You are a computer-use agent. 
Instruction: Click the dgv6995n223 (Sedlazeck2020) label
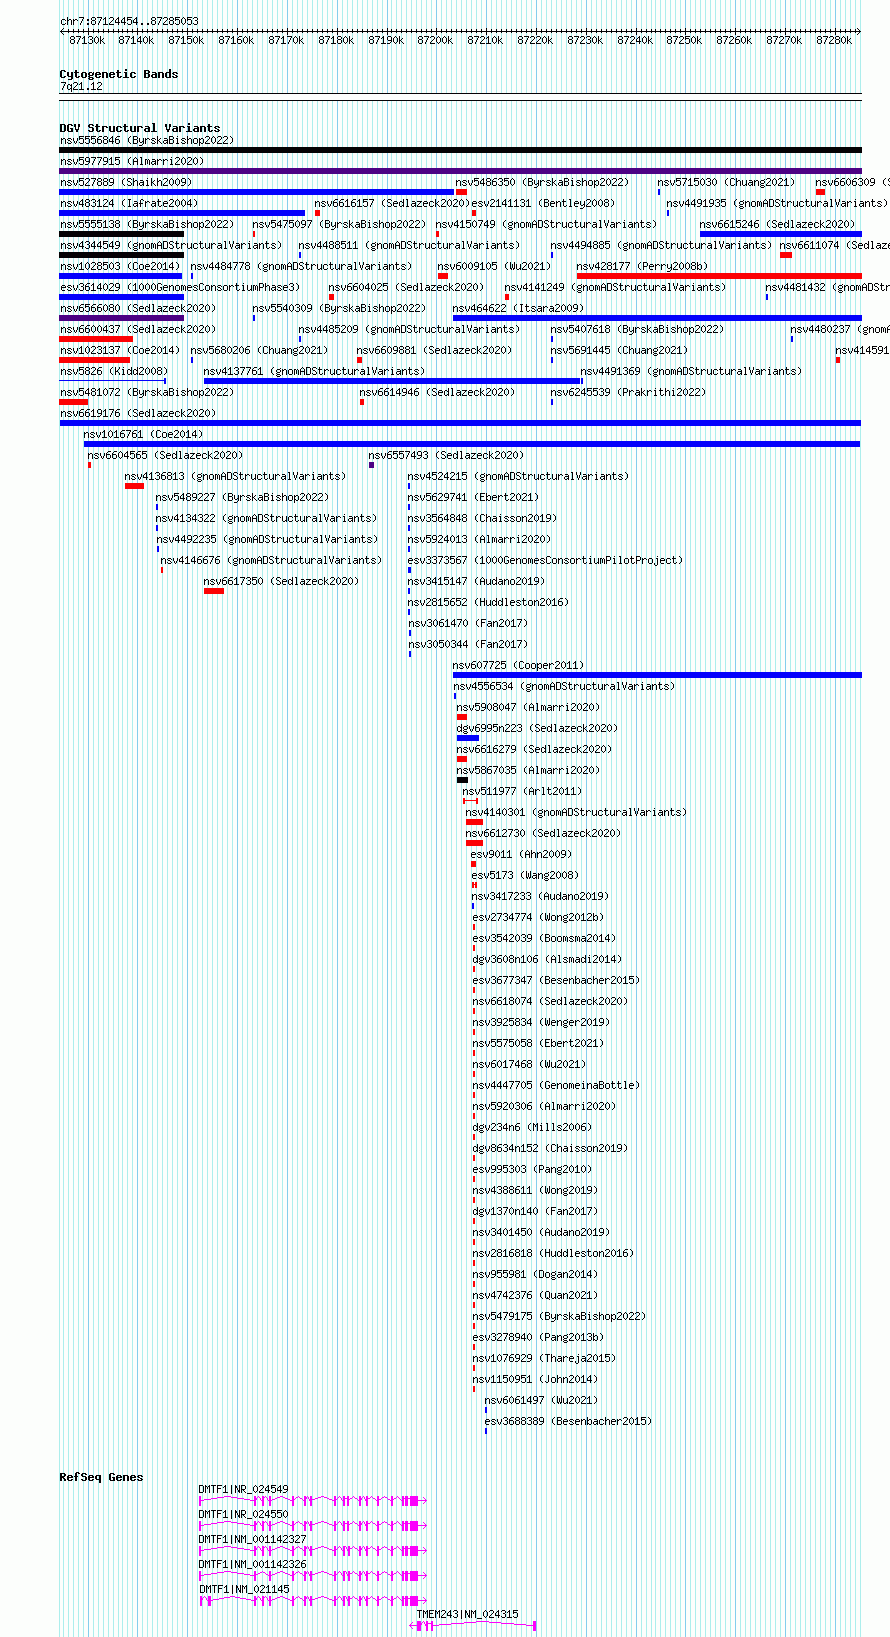(x=537, y=728)
